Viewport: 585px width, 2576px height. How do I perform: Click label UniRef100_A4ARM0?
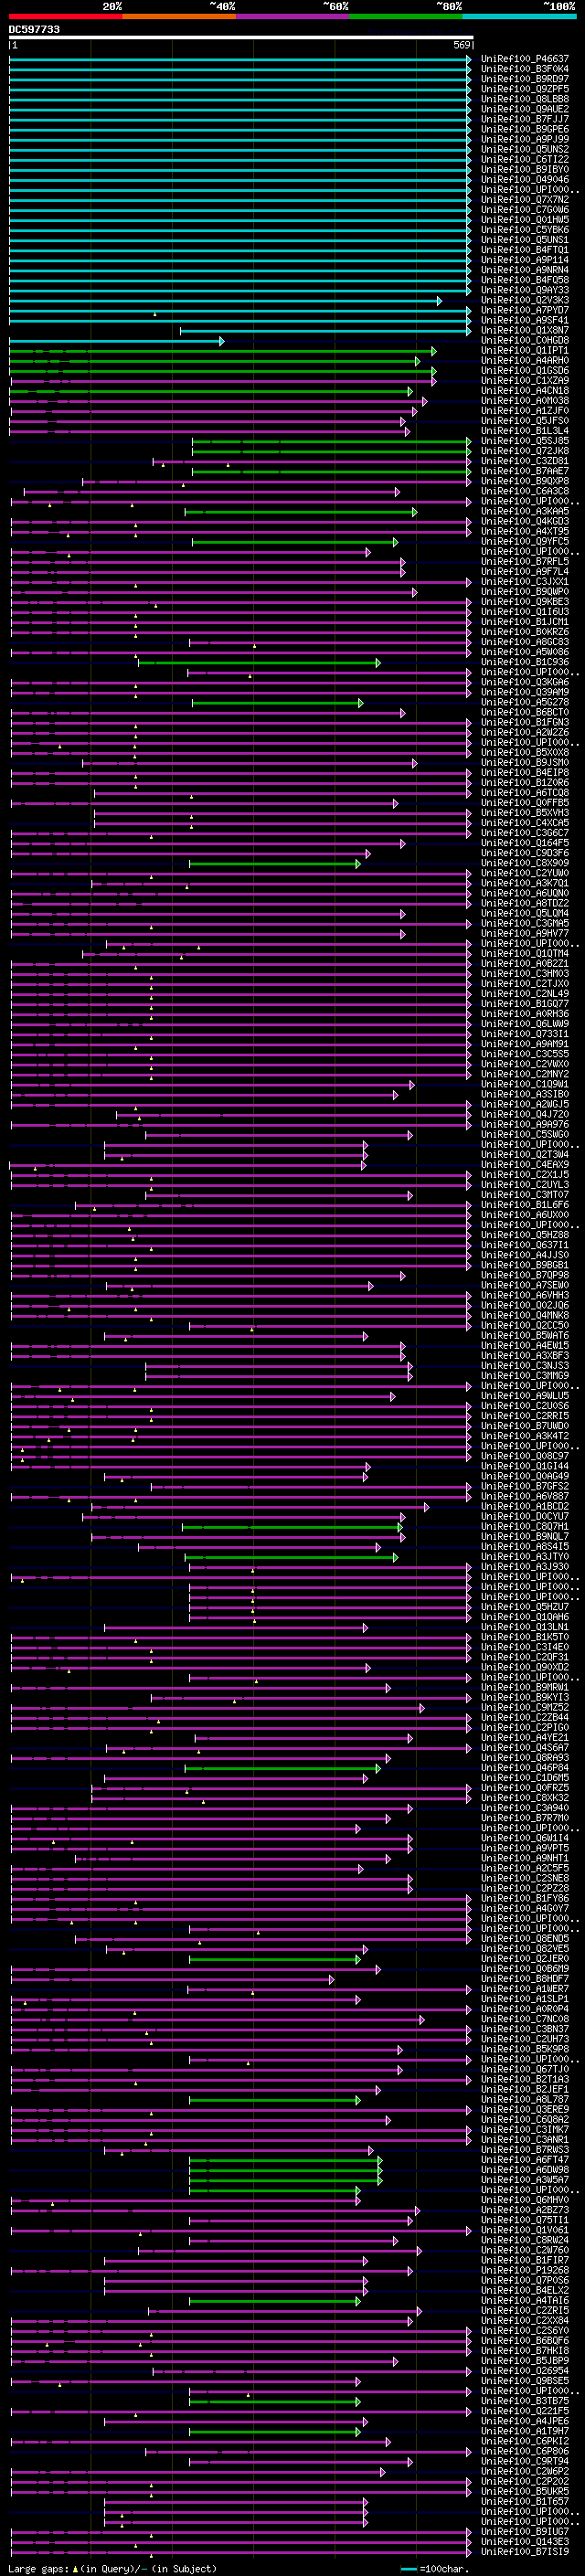pyautogui.click(x=525, y=361)
